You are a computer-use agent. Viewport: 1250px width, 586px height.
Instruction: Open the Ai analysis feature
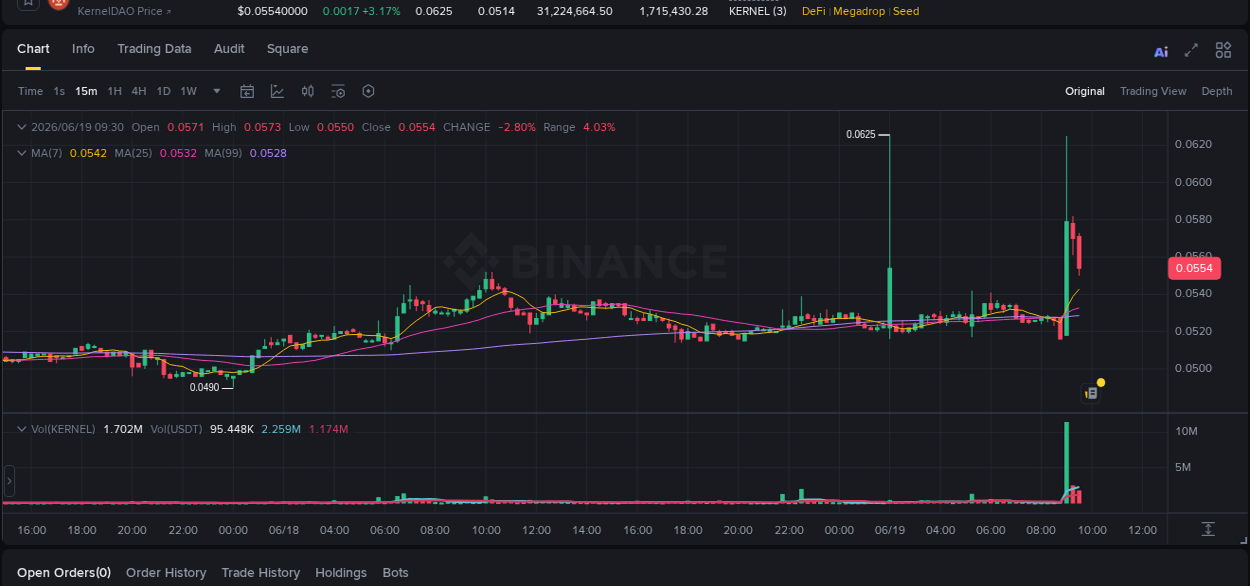click(x=1161, y=52)
